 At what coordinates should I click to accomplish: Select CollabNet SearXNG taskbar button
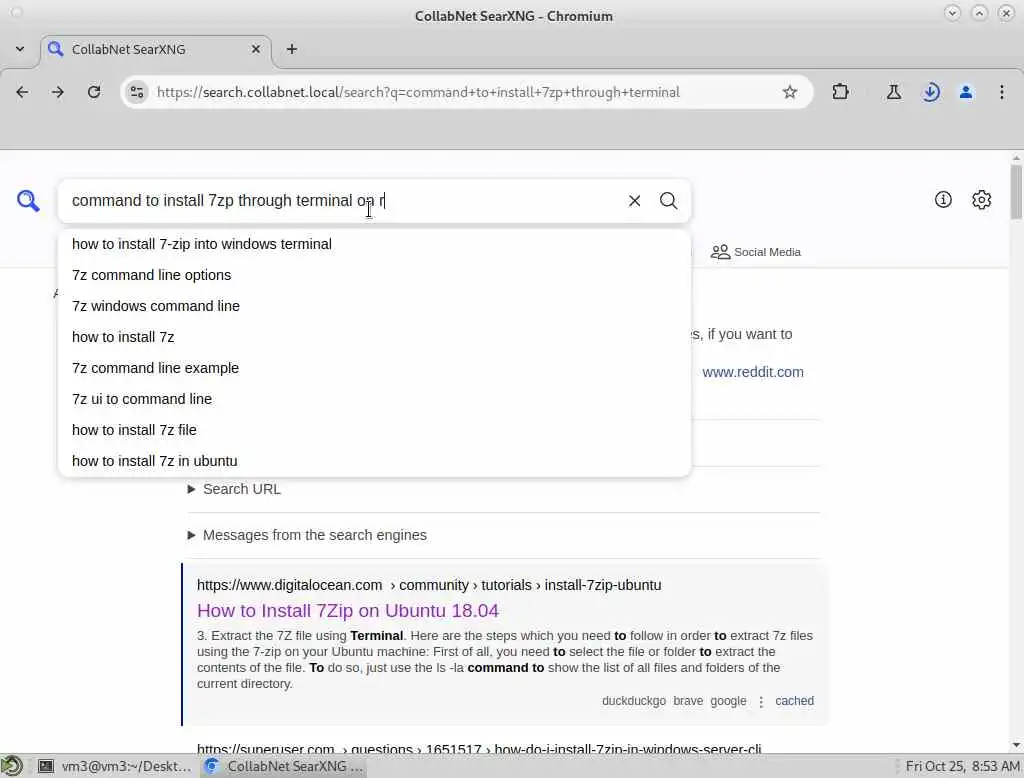click(283, 766)
